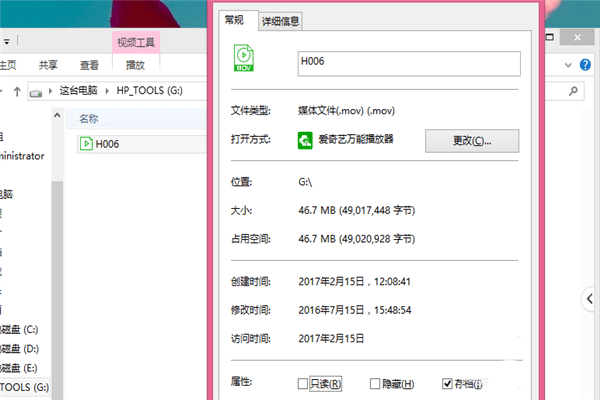
Task: Click the up arrow navigation icon
Action: (17, 91)
